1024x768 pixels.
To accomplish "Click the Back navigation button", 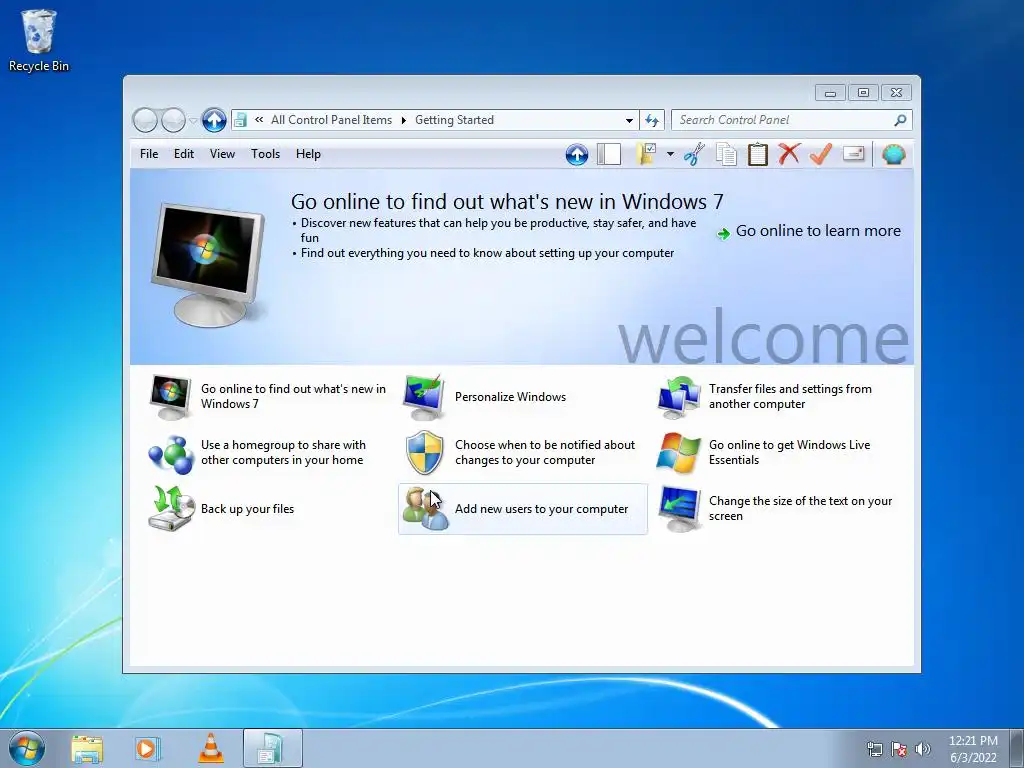I will click(145, 120).
